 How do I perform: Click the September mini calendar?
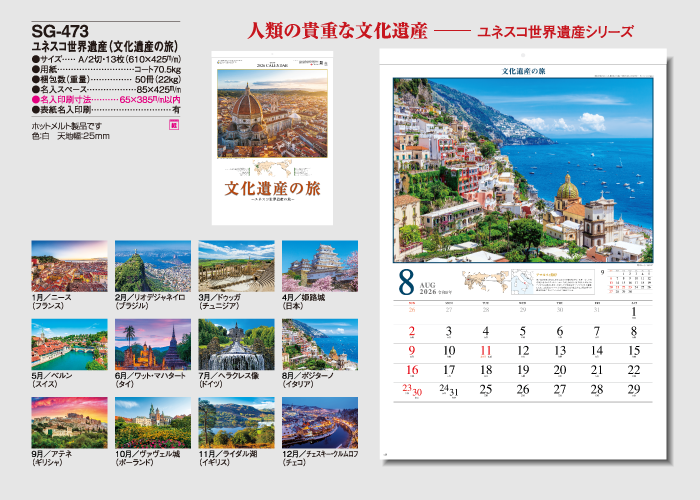coord(627,283)
